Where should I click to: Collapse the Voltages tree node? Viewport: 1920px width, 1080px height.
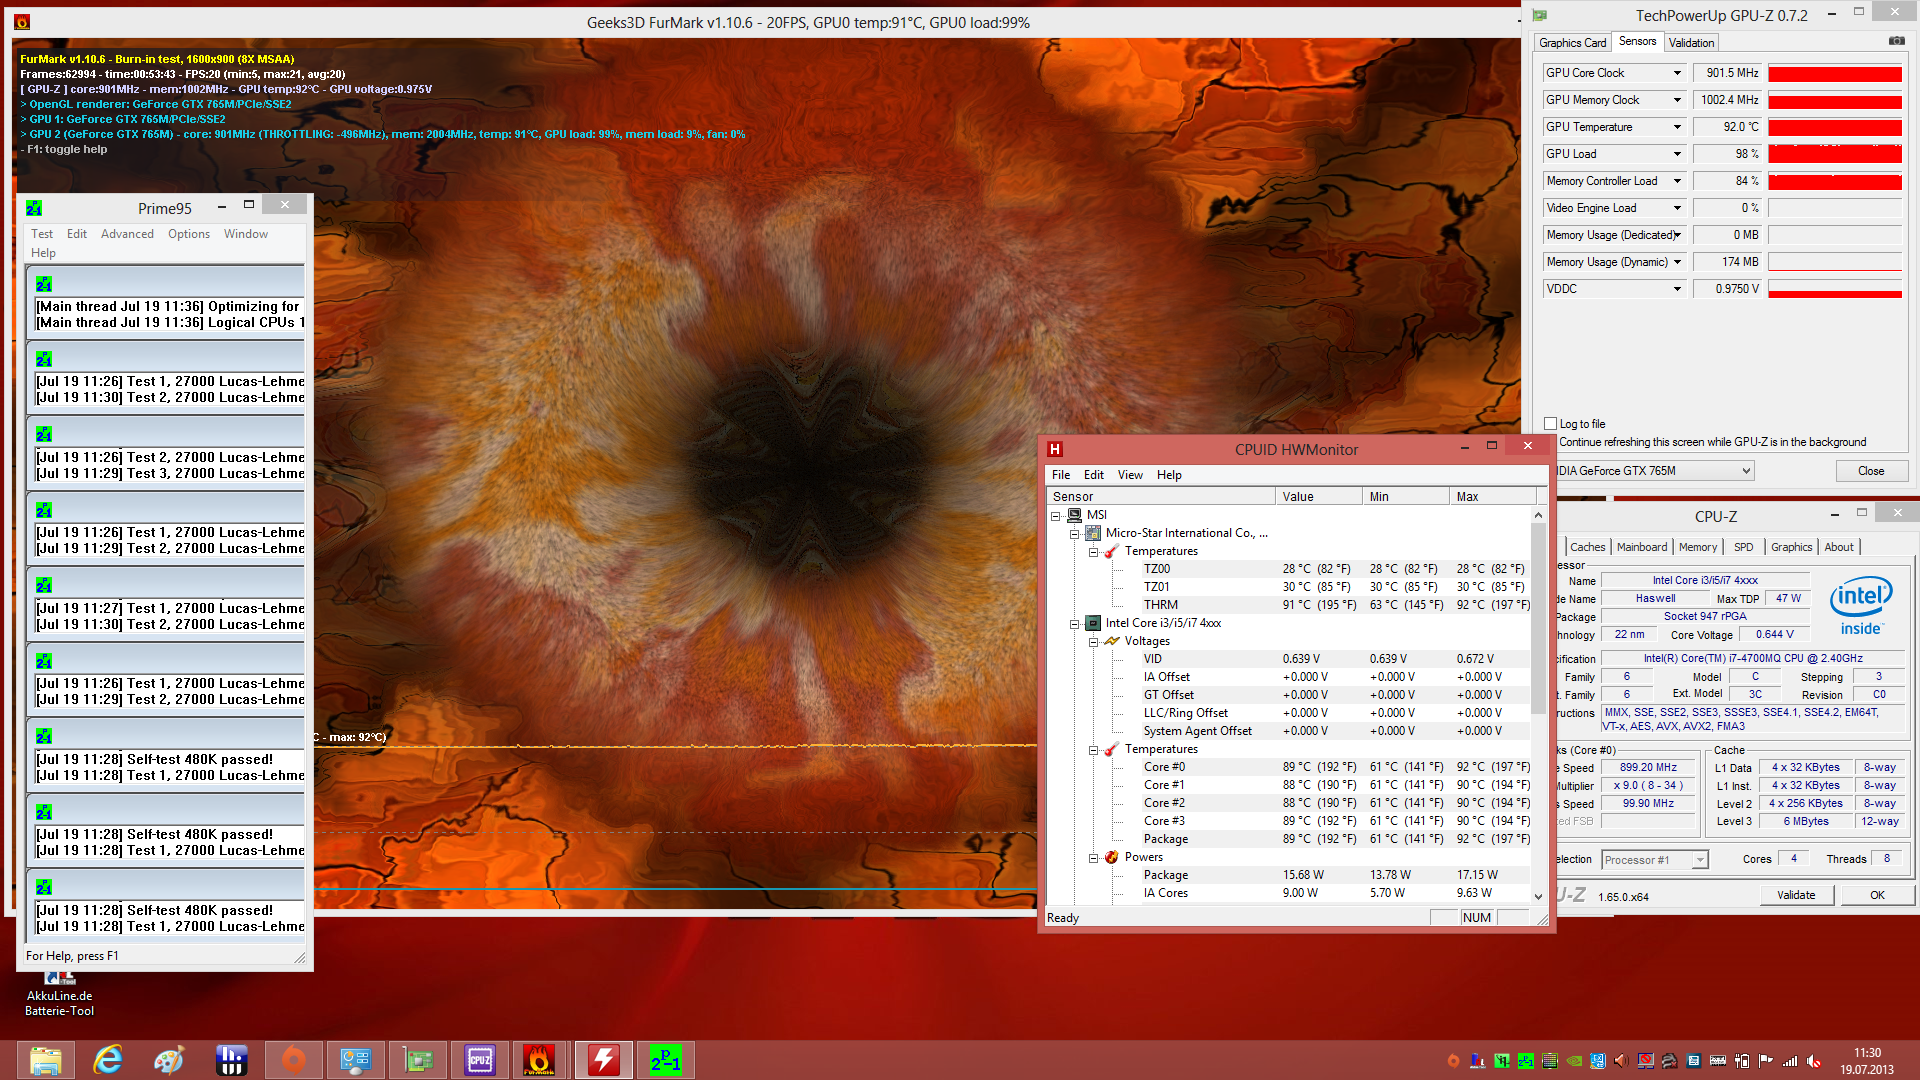1094,642
